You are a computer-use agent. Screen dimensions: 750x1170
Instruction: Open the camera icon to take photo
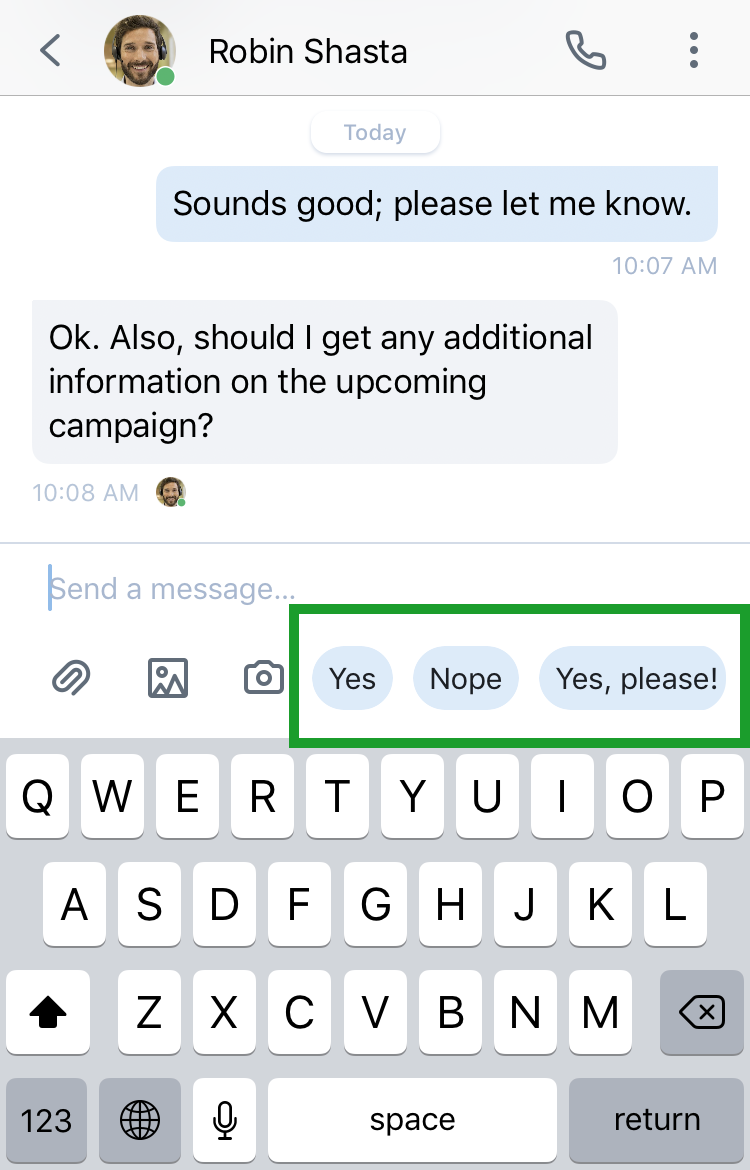pos(264,678)
